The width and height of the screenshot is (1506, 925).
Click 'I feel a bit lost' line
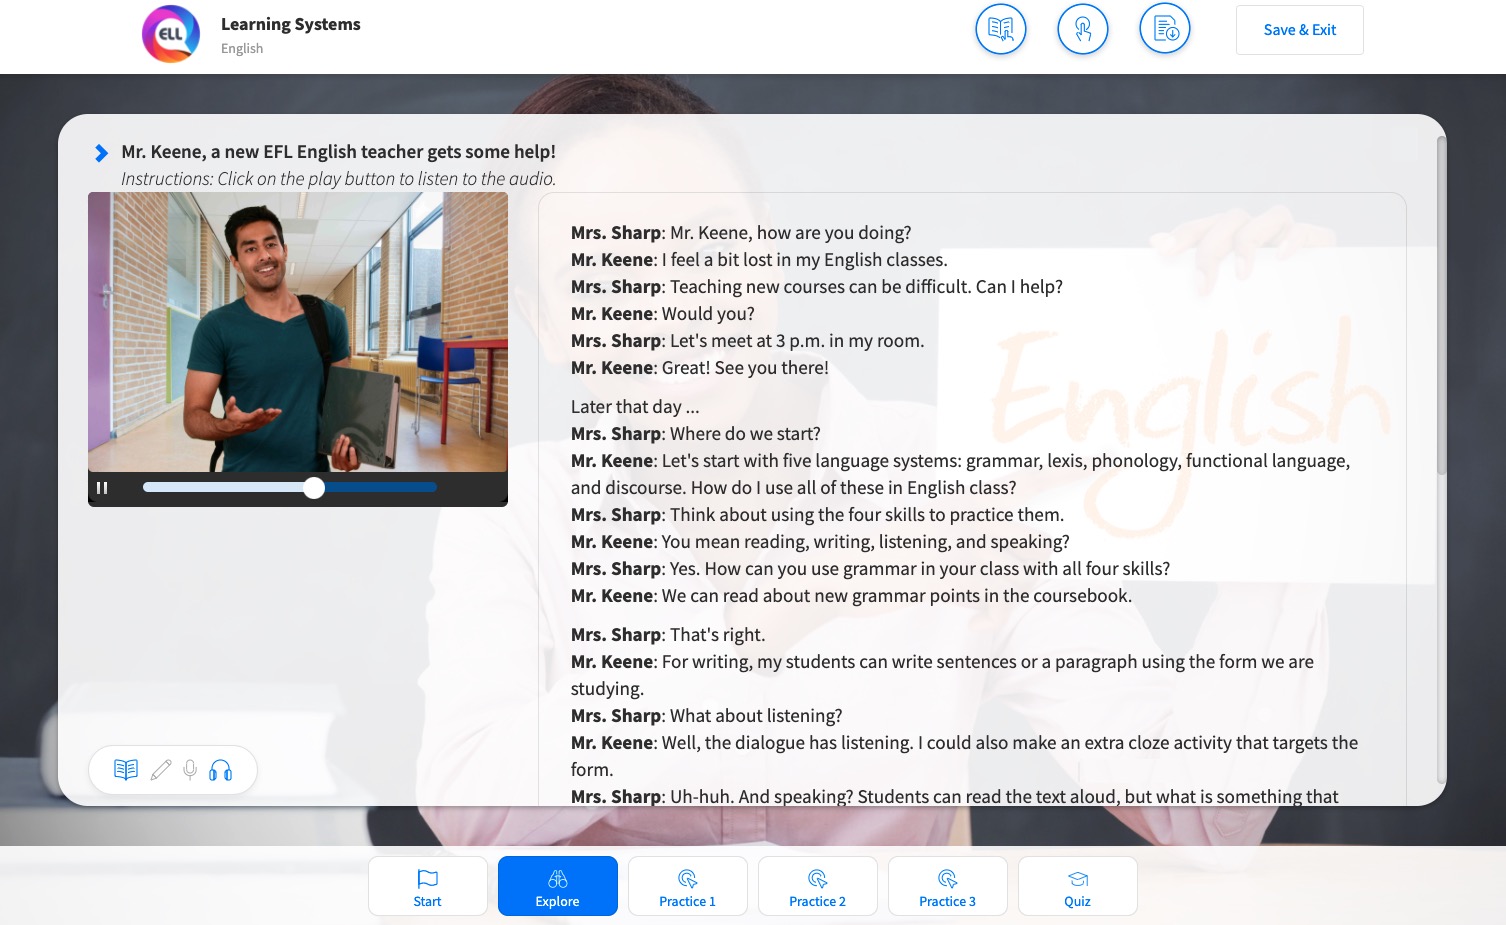pyautogui.click(x=759, y=260)
